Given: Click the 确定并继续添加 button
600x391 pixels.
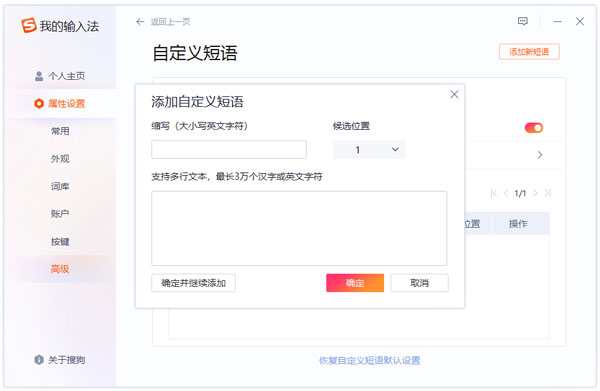Looking at the screenshot, I should (193, 283).
